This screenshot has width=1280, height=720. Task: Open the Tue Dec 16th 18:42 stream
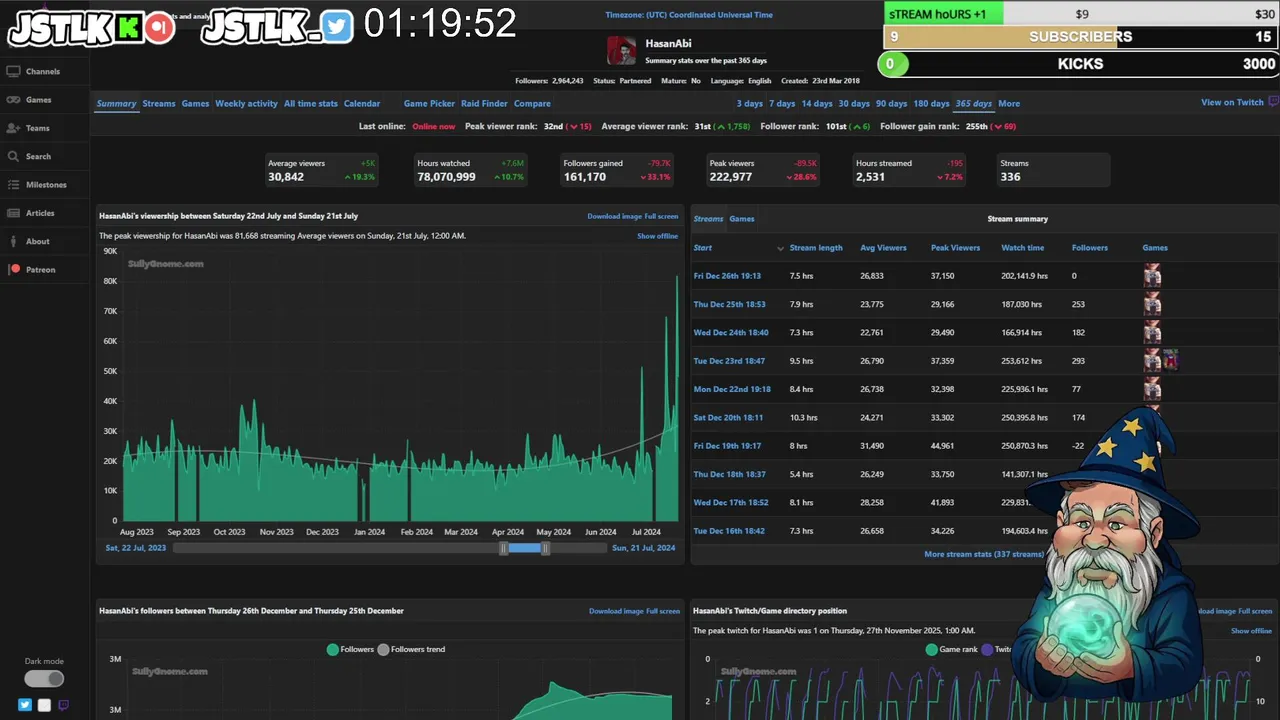(729, 531)
